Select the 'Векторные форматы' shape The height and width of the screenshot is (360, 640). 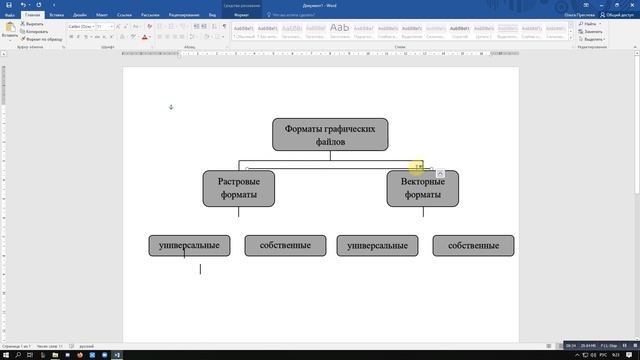[x=423, y=188]
